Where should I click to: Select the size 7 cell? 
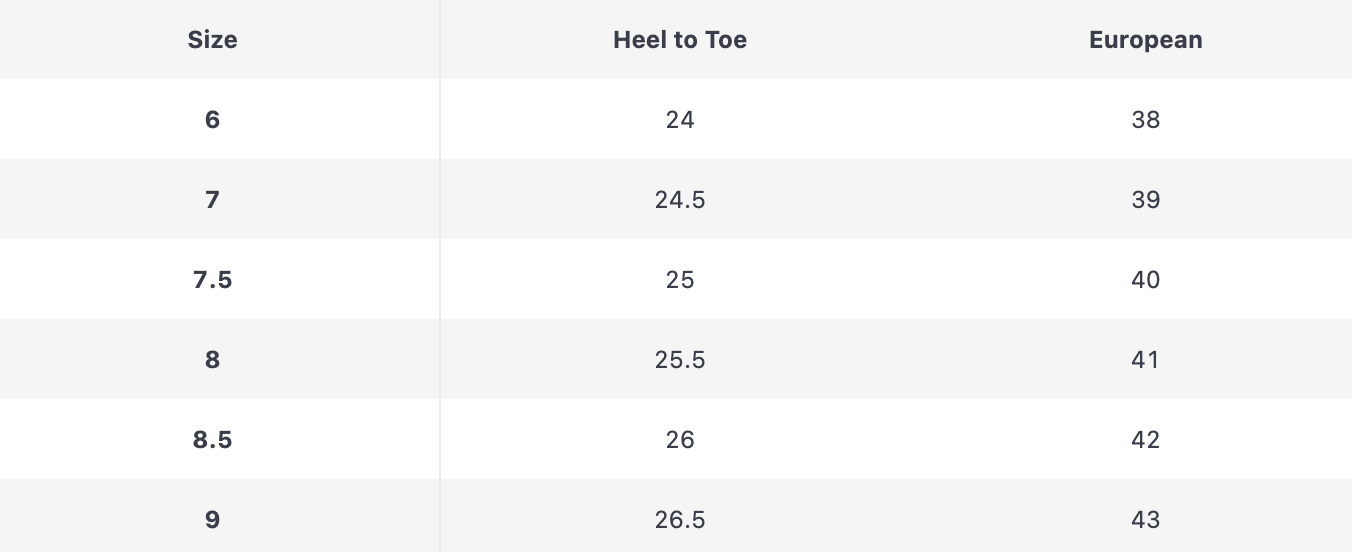click(212, 200)
